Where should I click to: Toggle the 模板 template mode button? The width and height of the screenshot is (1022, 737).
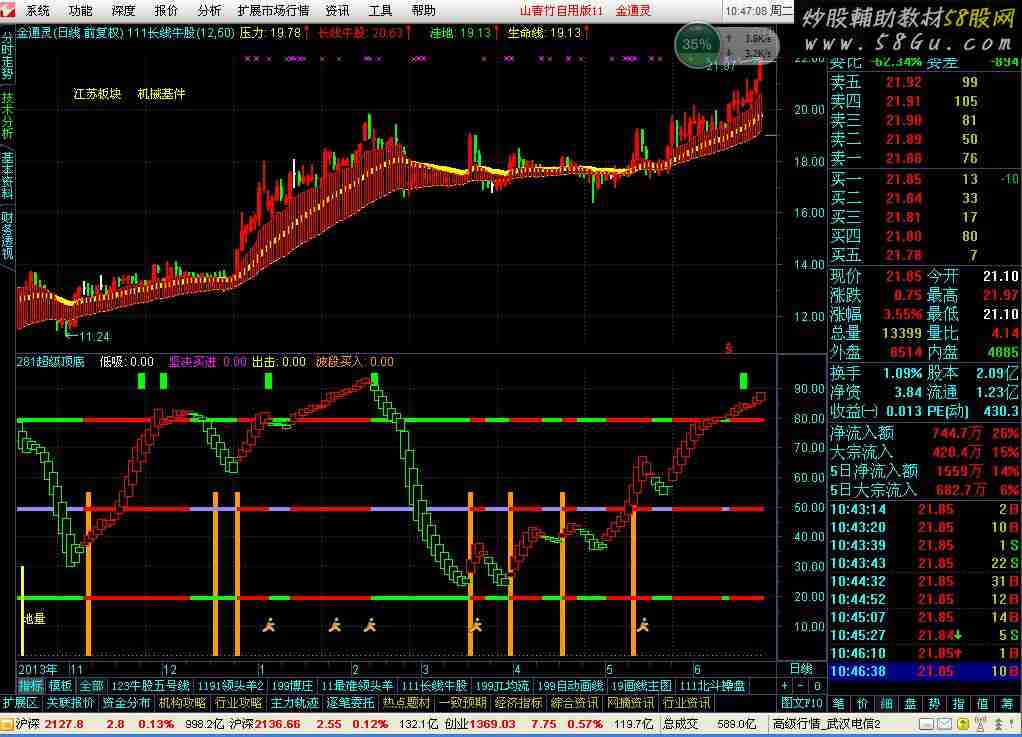[60, 686]
